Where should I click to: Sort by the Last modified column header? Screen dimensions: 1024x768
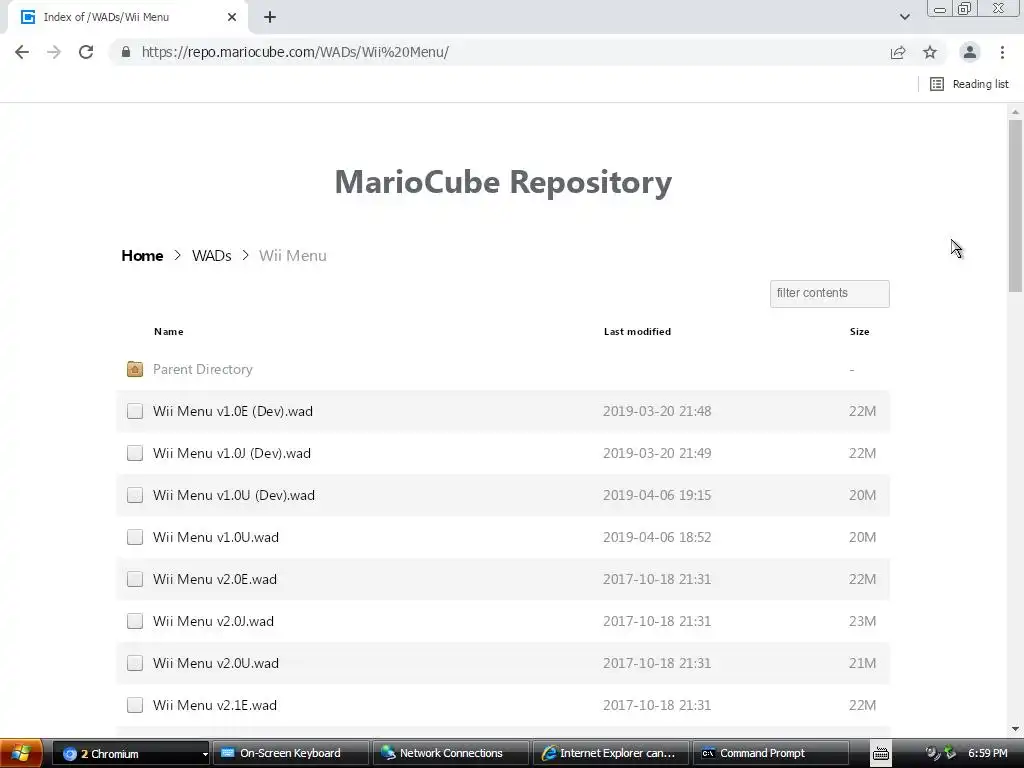click(637, 332)
